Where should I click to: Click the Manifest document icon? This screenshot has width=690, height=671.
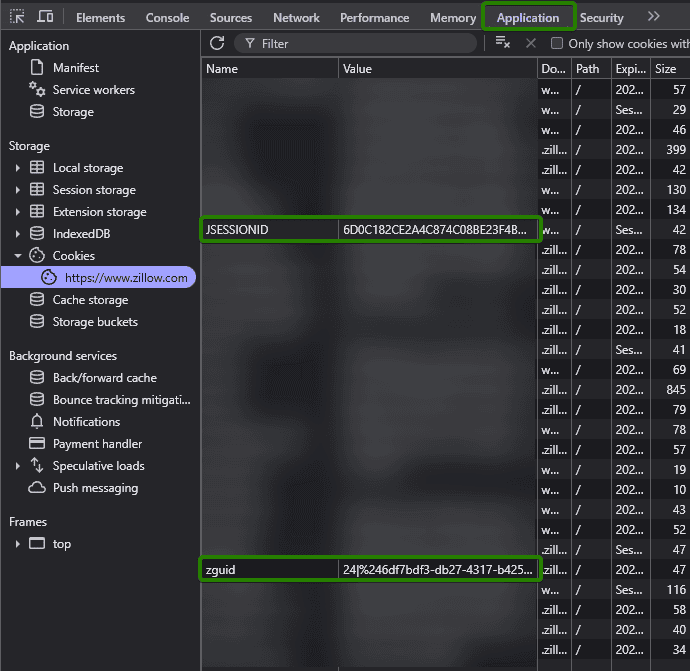point(37,67)
